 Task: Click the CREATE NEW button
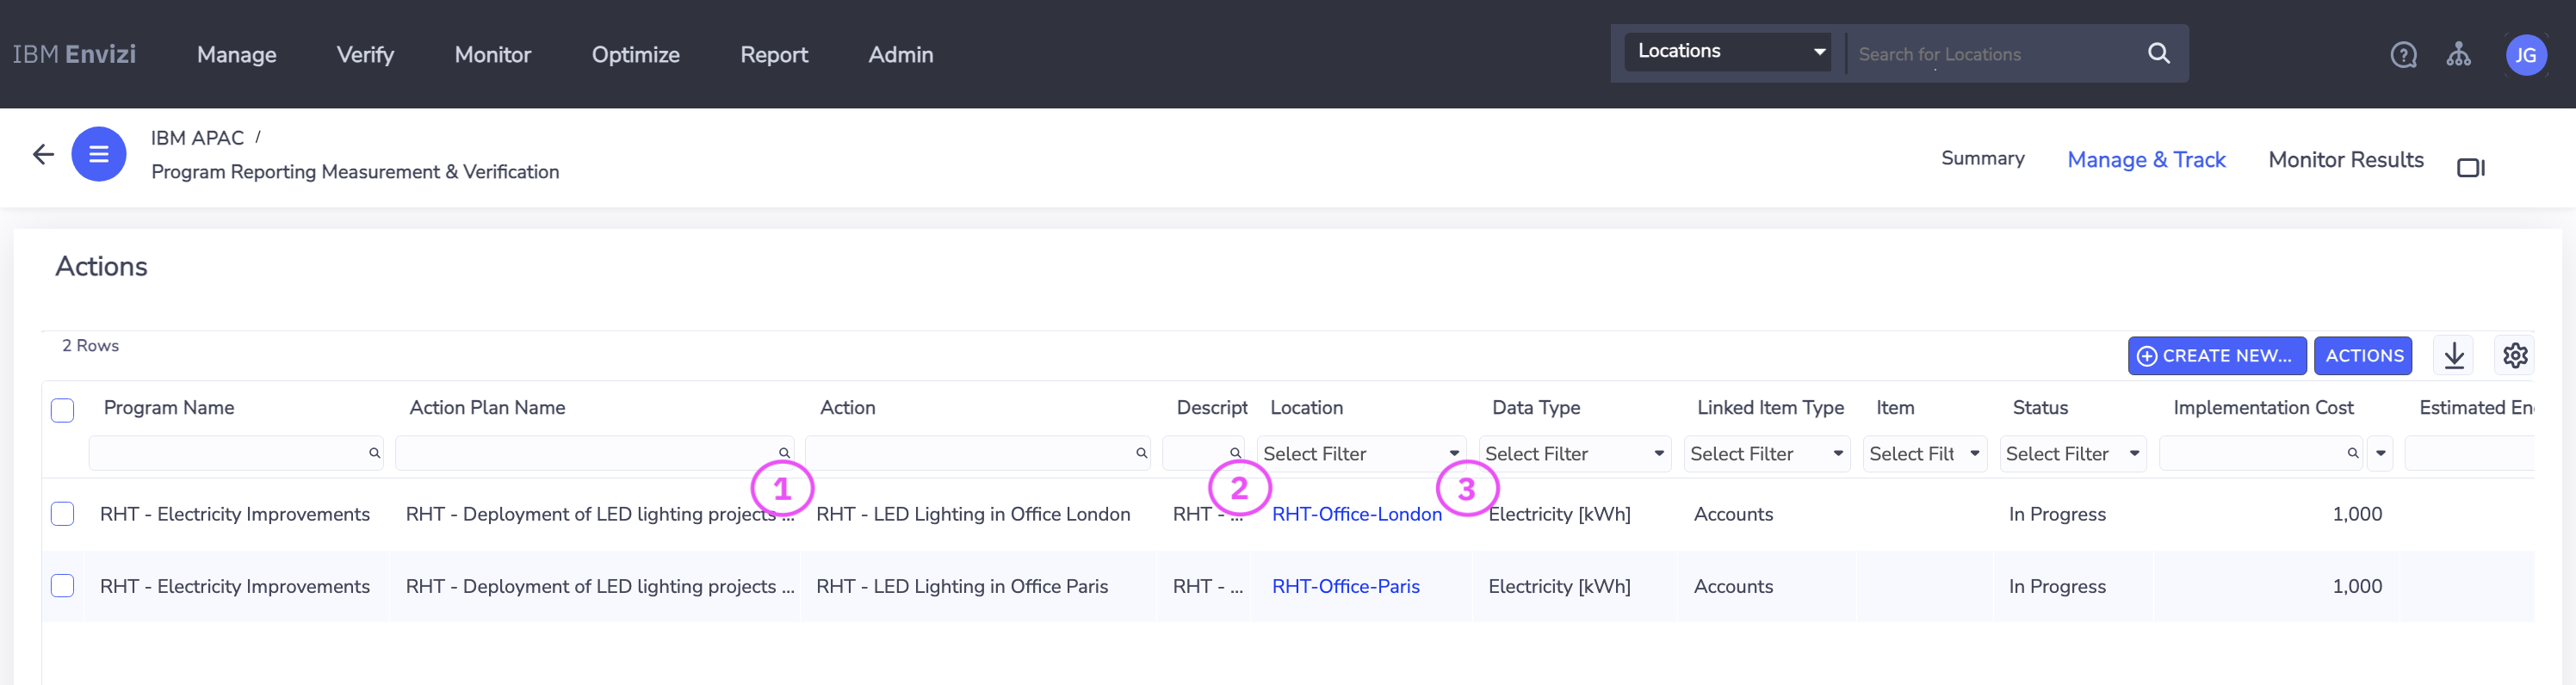(x=2216, y=356)
